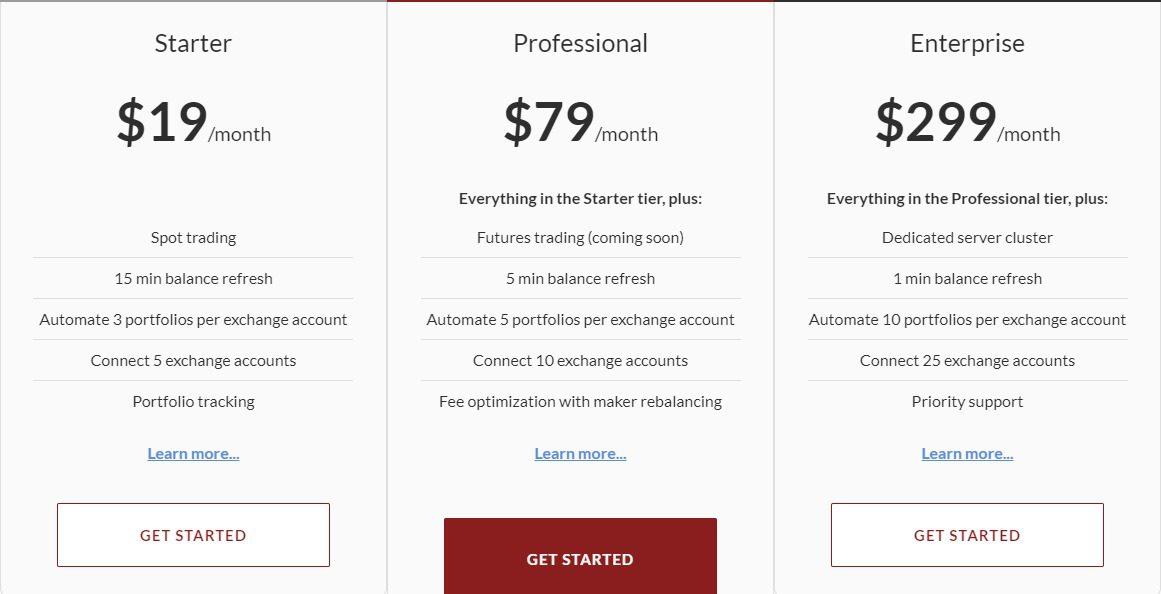Click Futures trading (coming soon) feature
The image size is (1161, 594).
pos(580,238)
